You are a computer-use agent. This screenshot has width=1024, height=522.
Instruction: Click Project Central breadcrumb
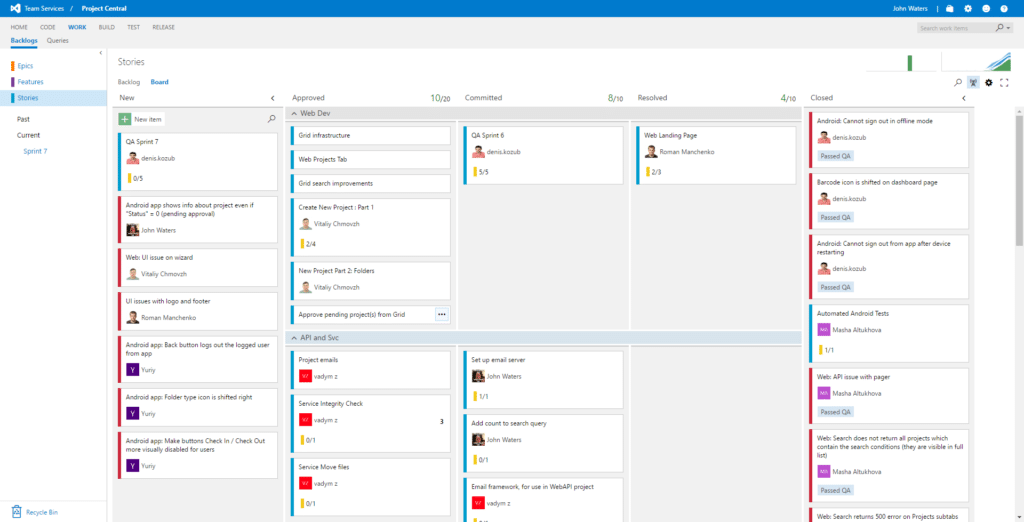tap(104, 8)
